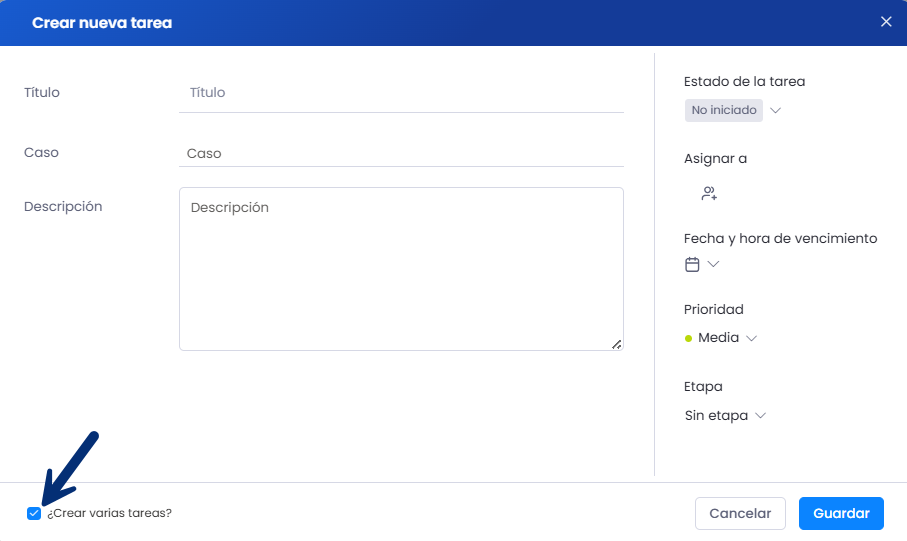Expand the No iniciado status chevron
This screenshot has width=907, height=541.
[x=776, y=111]
